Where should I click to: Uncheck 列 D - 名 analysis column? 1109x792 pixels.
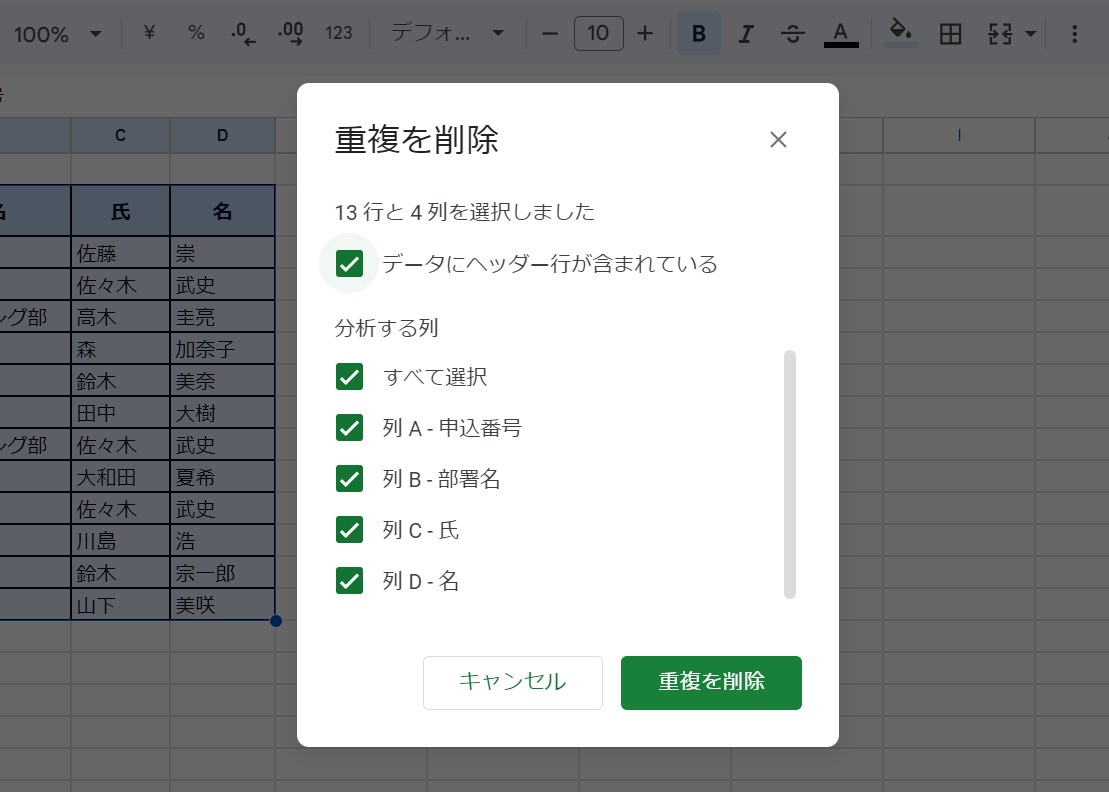point(350,581)
